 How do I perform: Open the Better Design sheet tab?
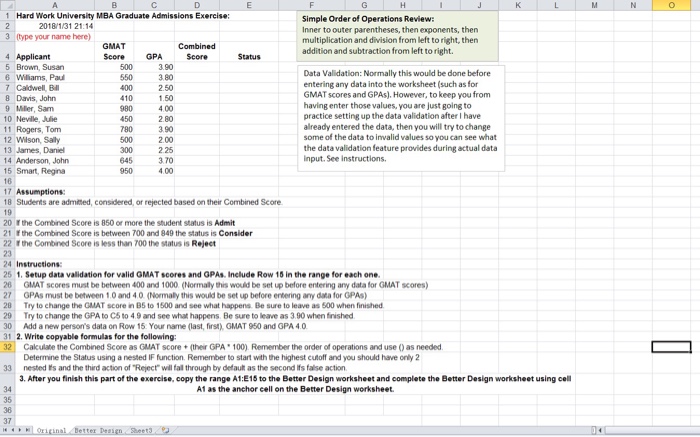[98, 431]
